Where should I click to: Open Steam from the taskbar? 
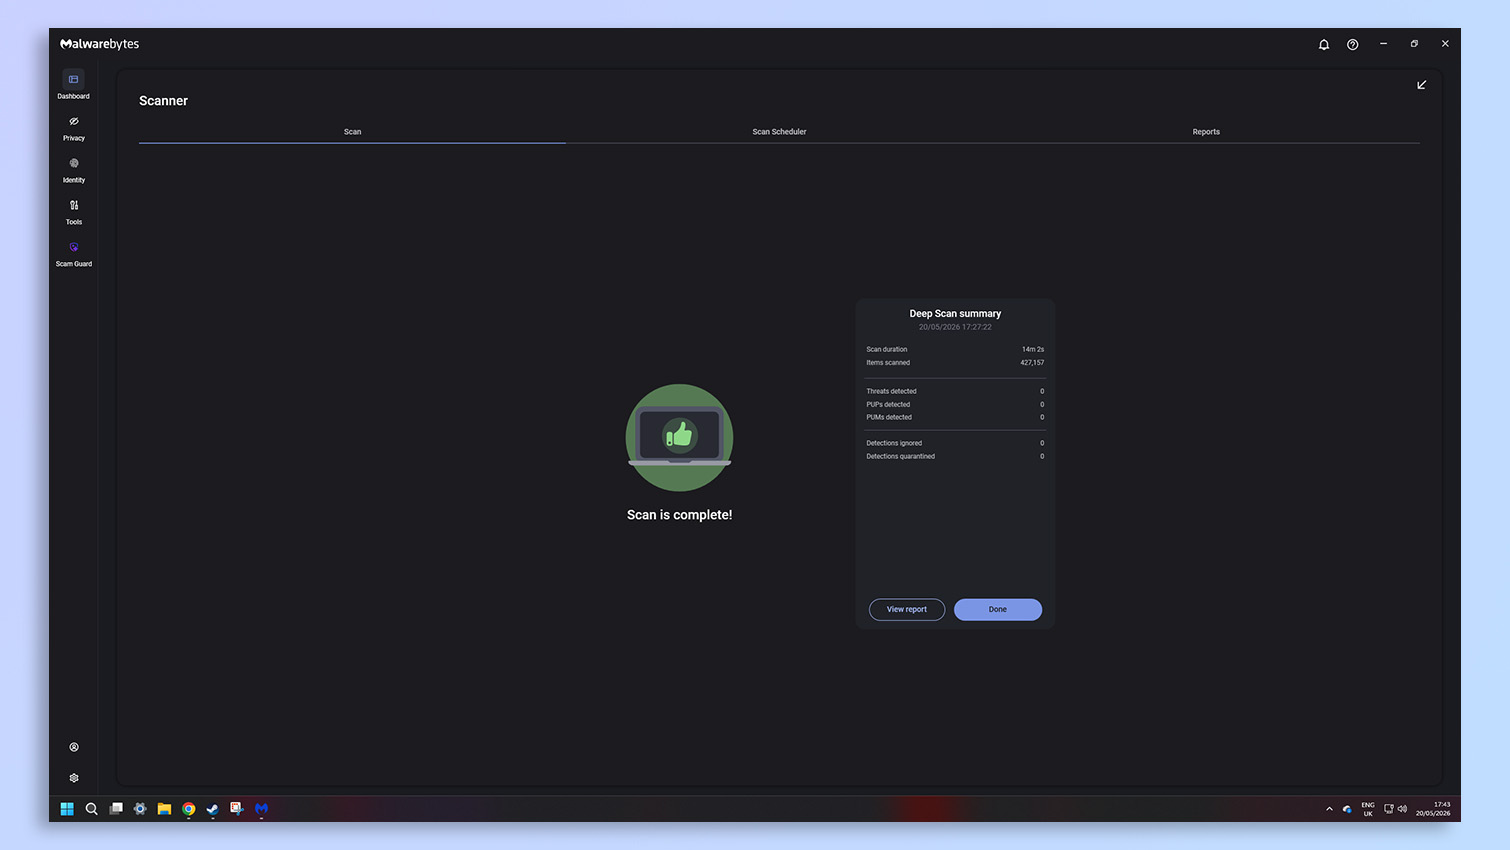[x=212, y=809]
